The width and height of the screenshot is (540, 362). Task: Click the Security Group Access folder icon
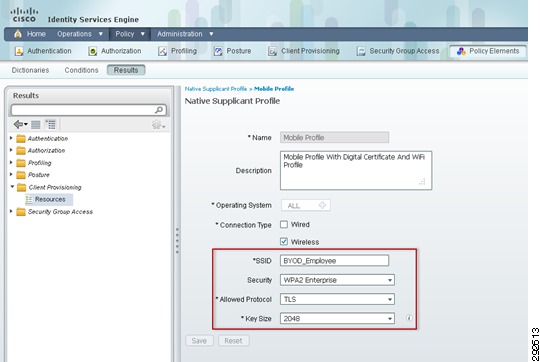tap(21, 211)
